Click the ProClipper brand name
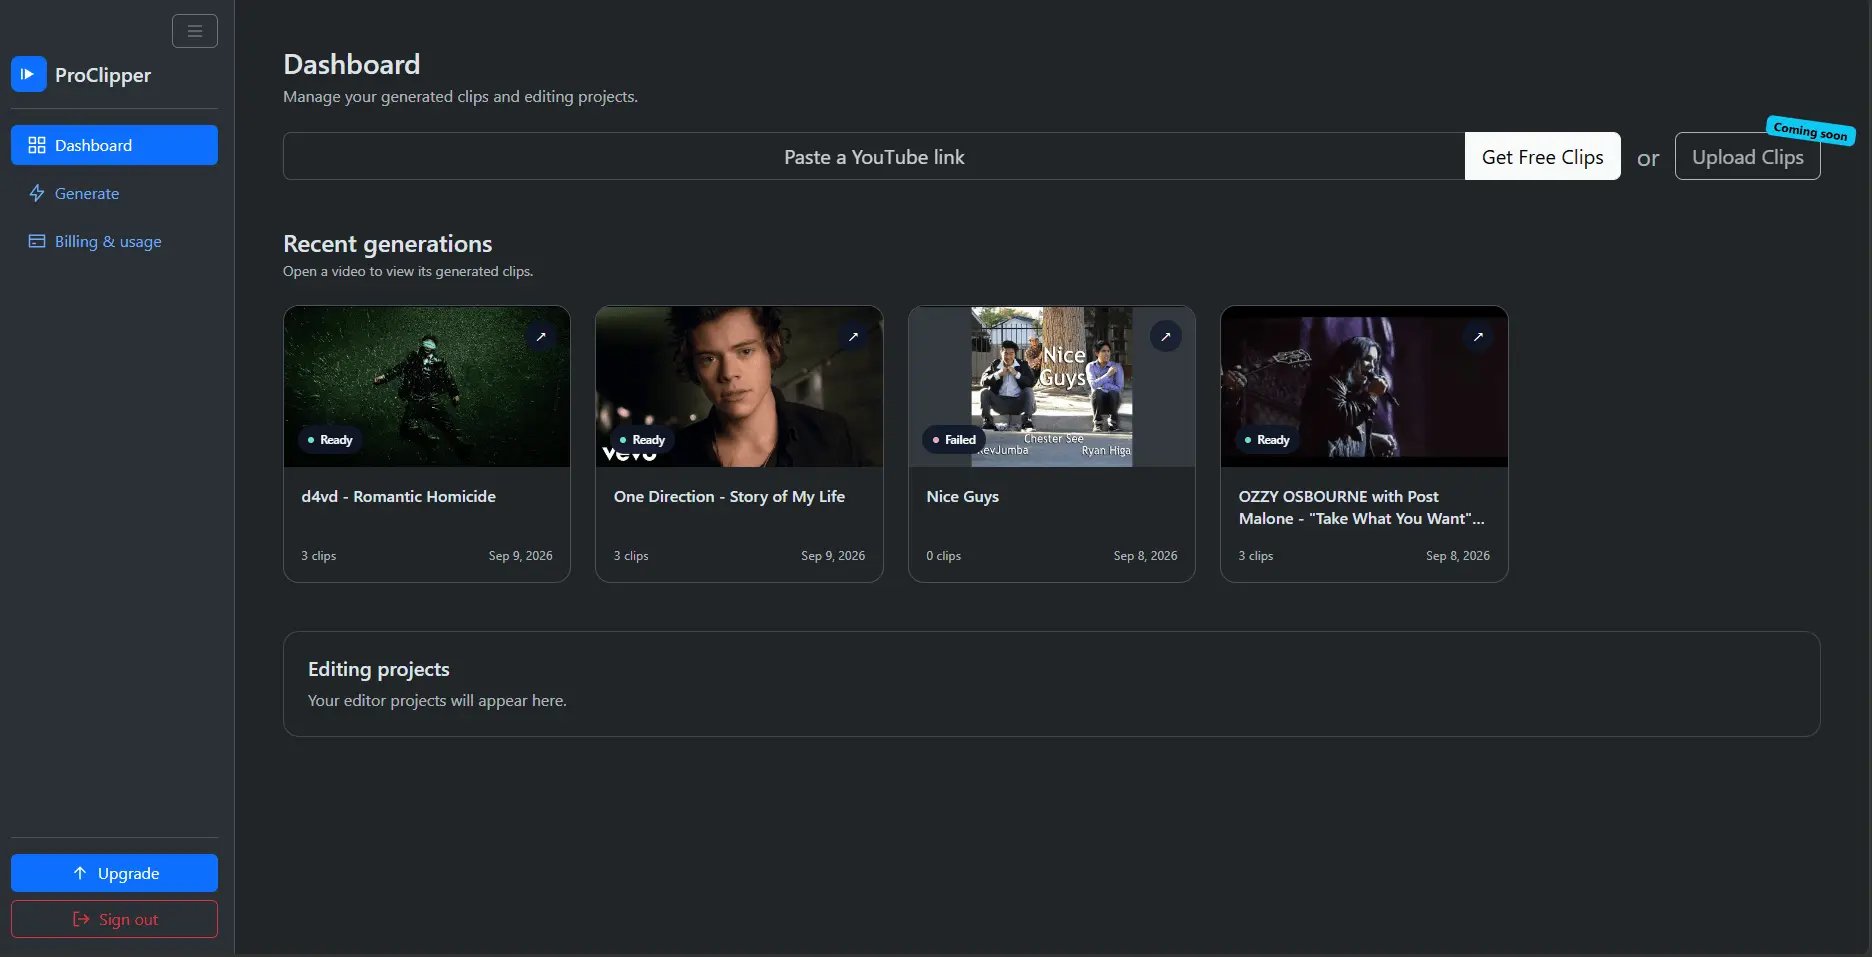1872x957 pixels. (x=103, y=75)
